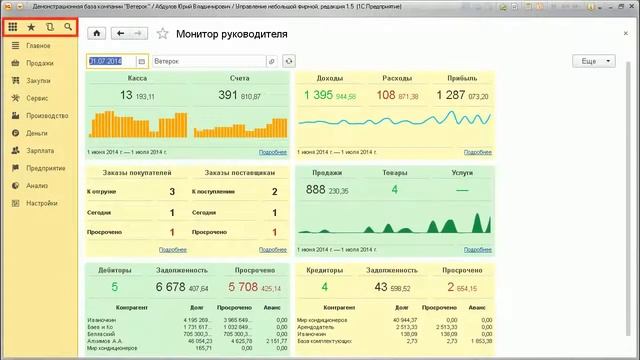The width and height of the screenshot is (640, 360).
Task: Click the green Продажи area chart
Action: click(394, 222)
